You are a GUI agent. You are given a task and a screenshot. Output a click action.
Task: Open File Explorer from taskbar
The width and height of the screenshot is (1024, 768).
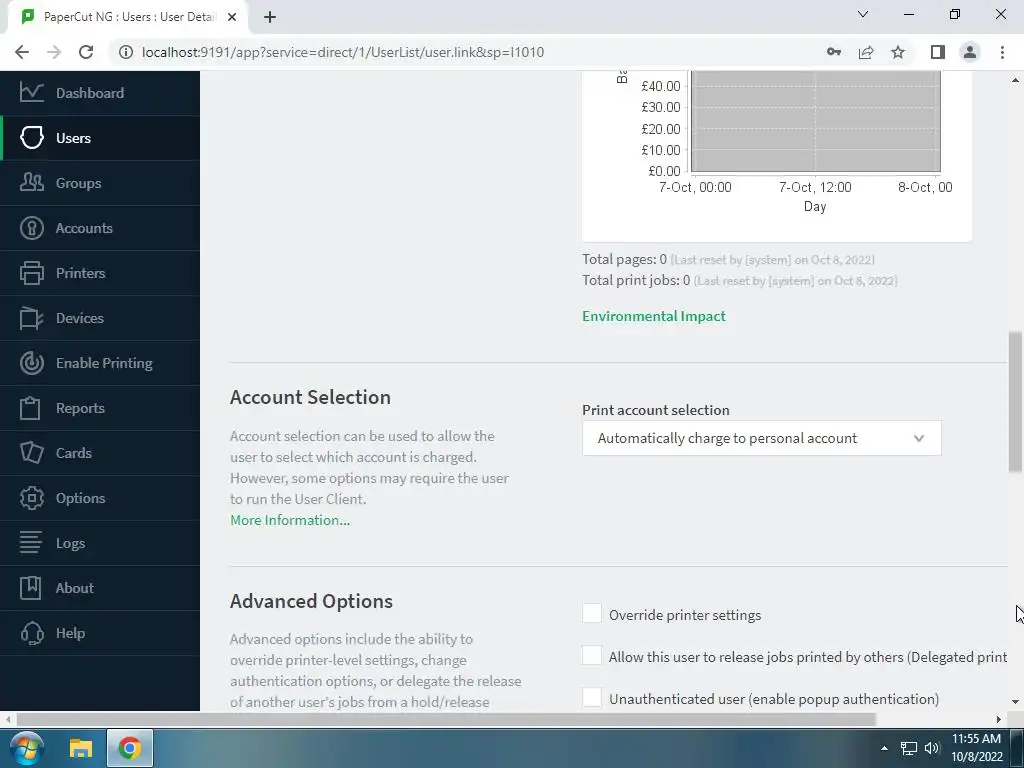click(x=81, y=748)
